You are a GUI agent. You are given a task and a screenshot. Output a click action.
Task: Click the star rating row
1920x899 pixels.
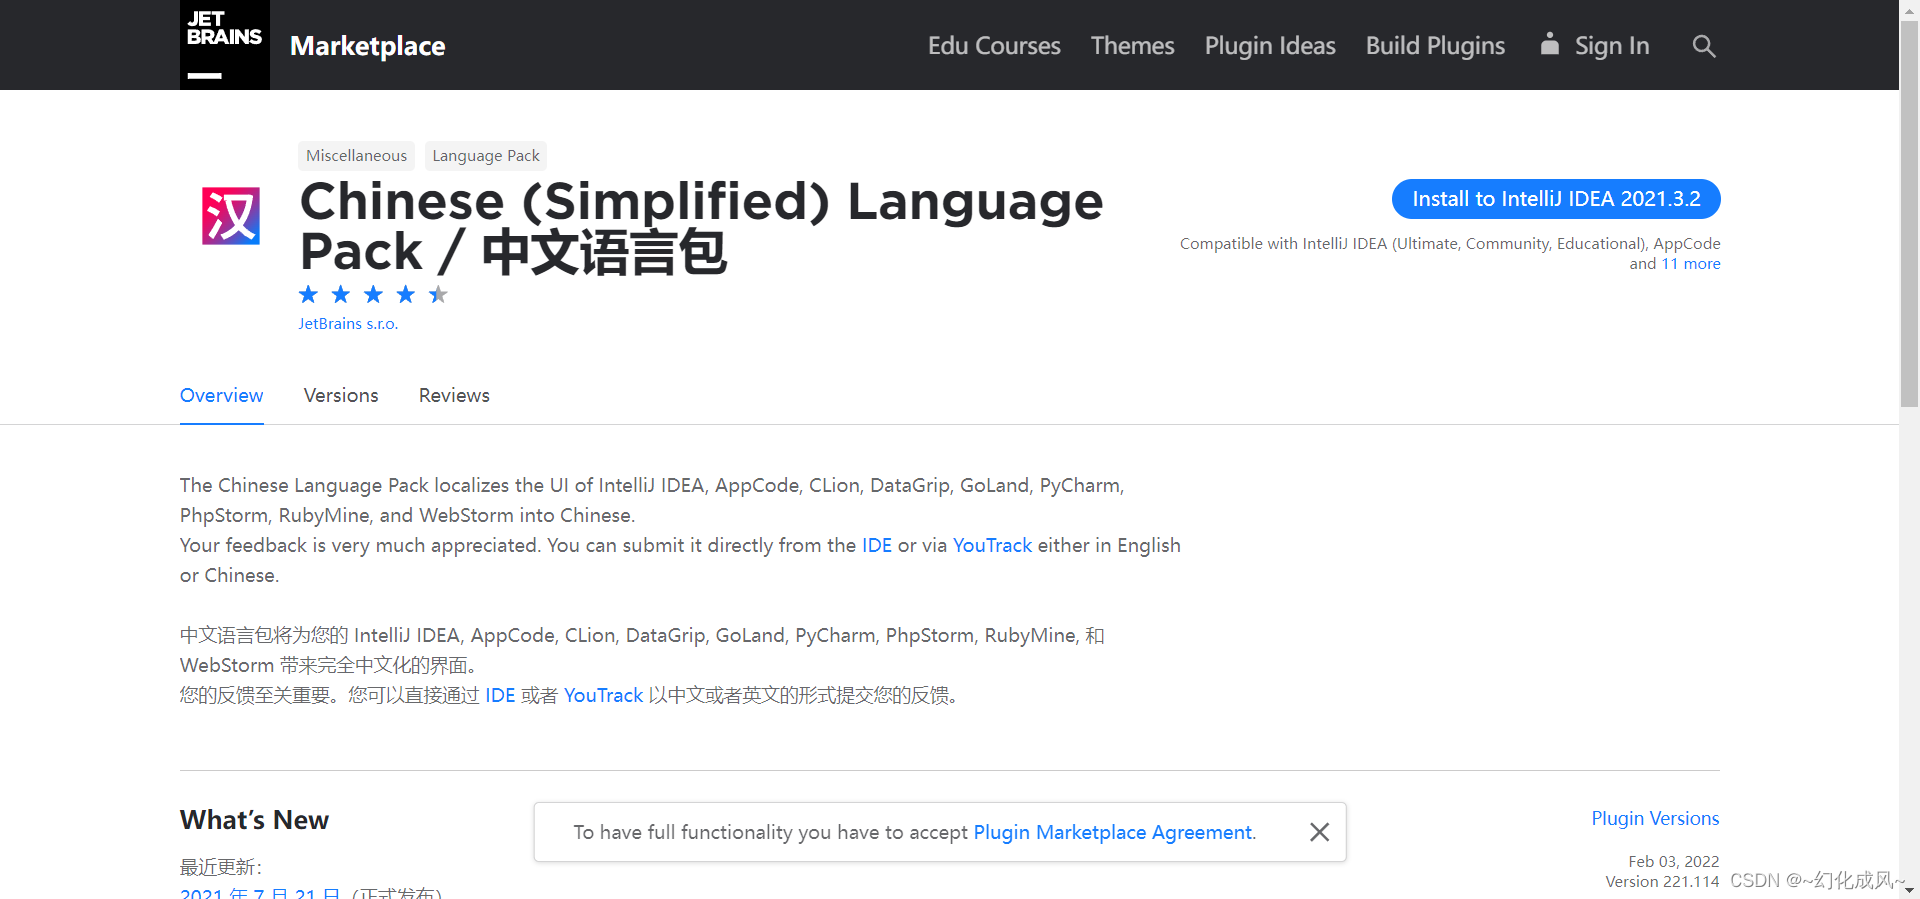(373, 294)
